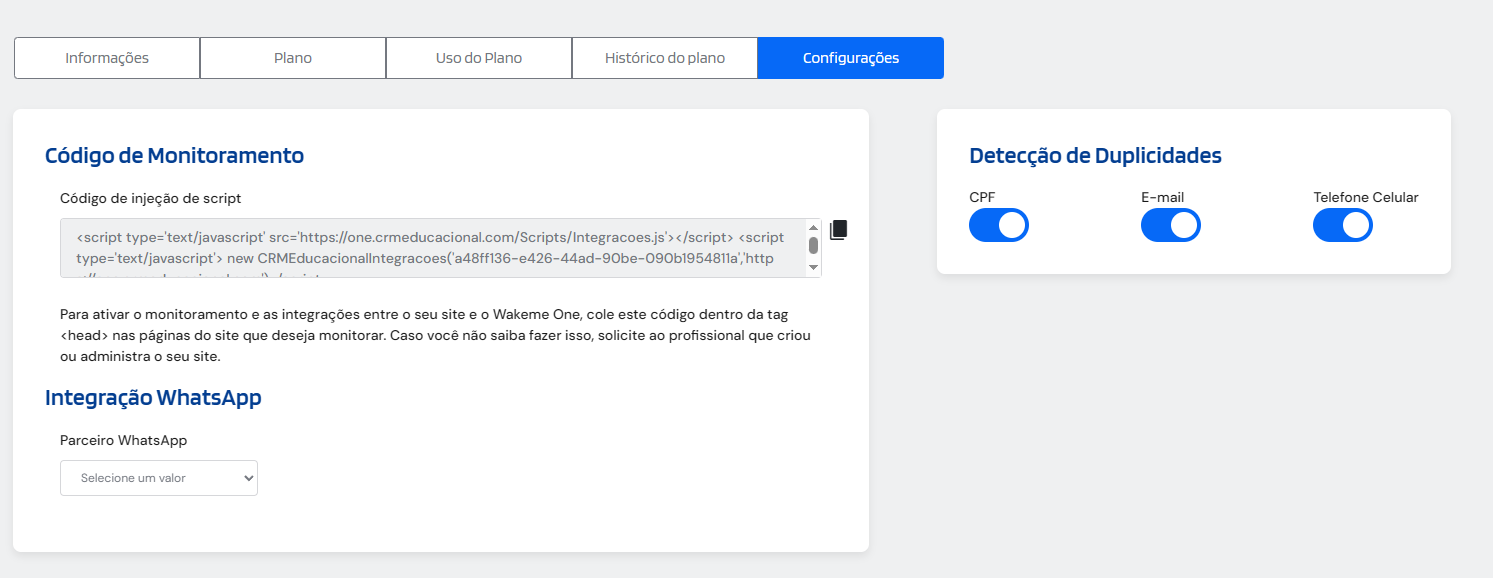1493x578 pixels.
Task: Click the E-mail label text
Action: click(x=1162, y=197)
